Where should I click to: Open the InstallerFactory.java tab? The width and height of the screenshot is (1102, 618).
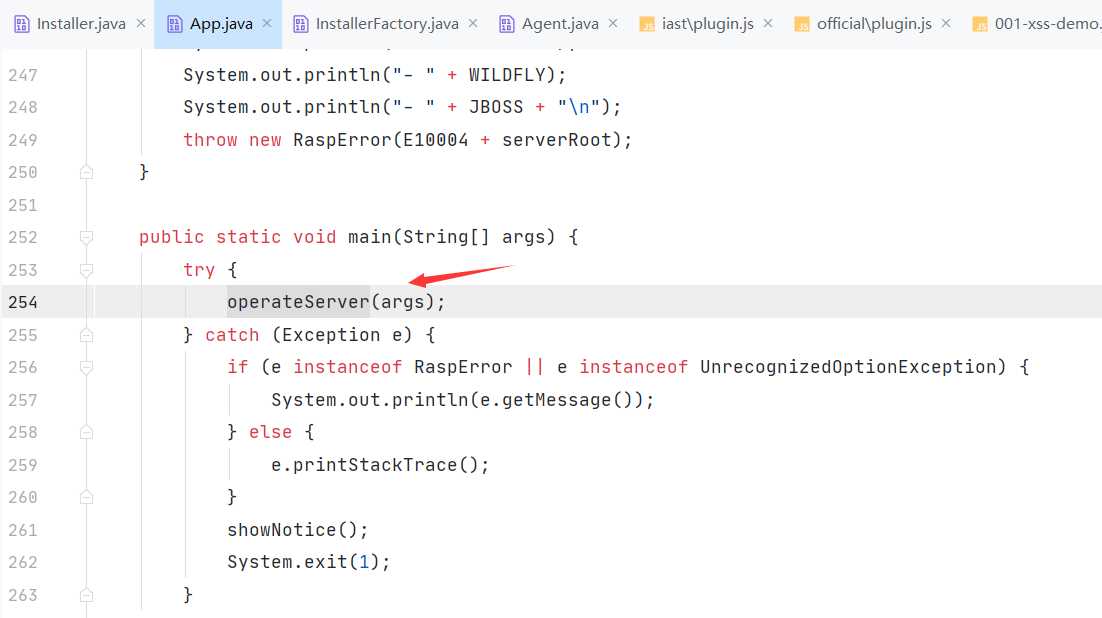tap(387, 24)
